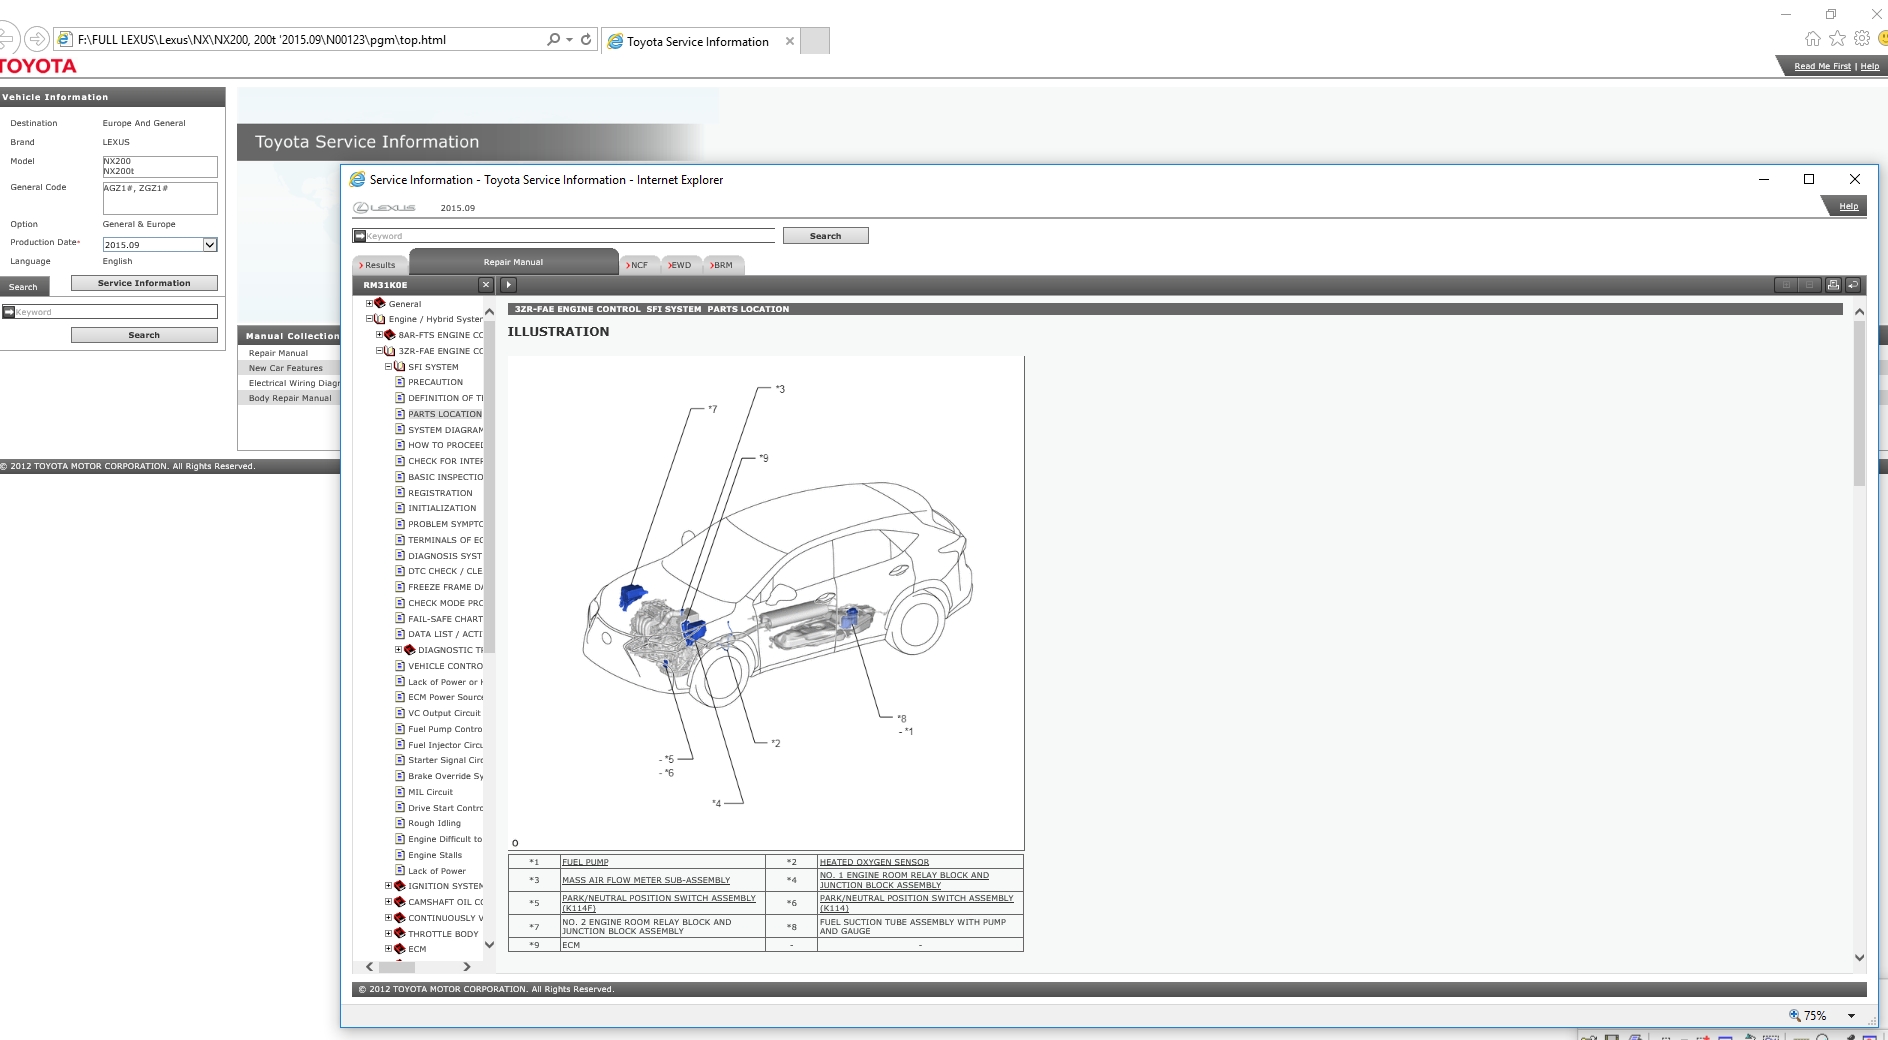The width and height of the screenshot is (1888, 1040).
Task: Click the plus text-size icon in the toolbar
Action: click(x=1786, y=285)
